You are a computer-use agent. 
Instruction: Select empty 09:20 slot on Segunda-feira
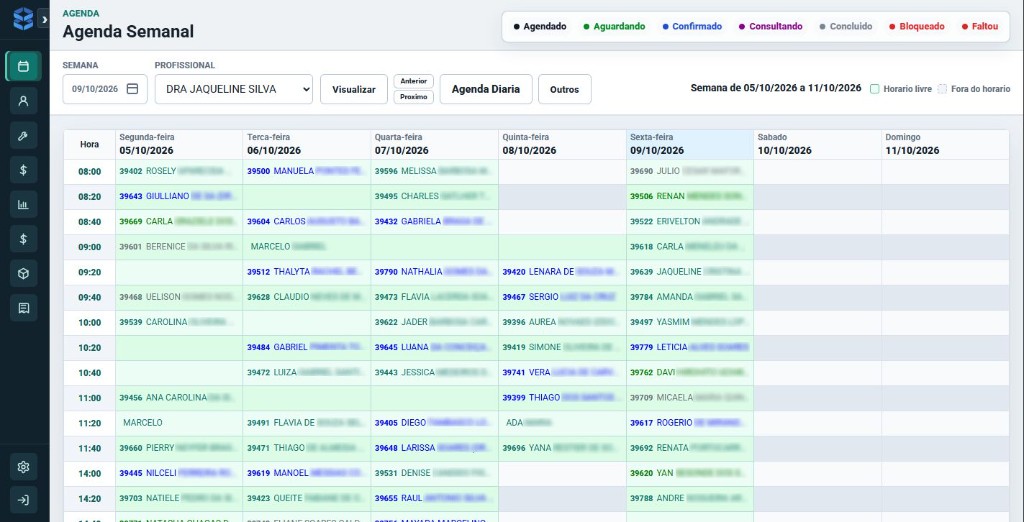pyautogui.click(x=179, y=272)
